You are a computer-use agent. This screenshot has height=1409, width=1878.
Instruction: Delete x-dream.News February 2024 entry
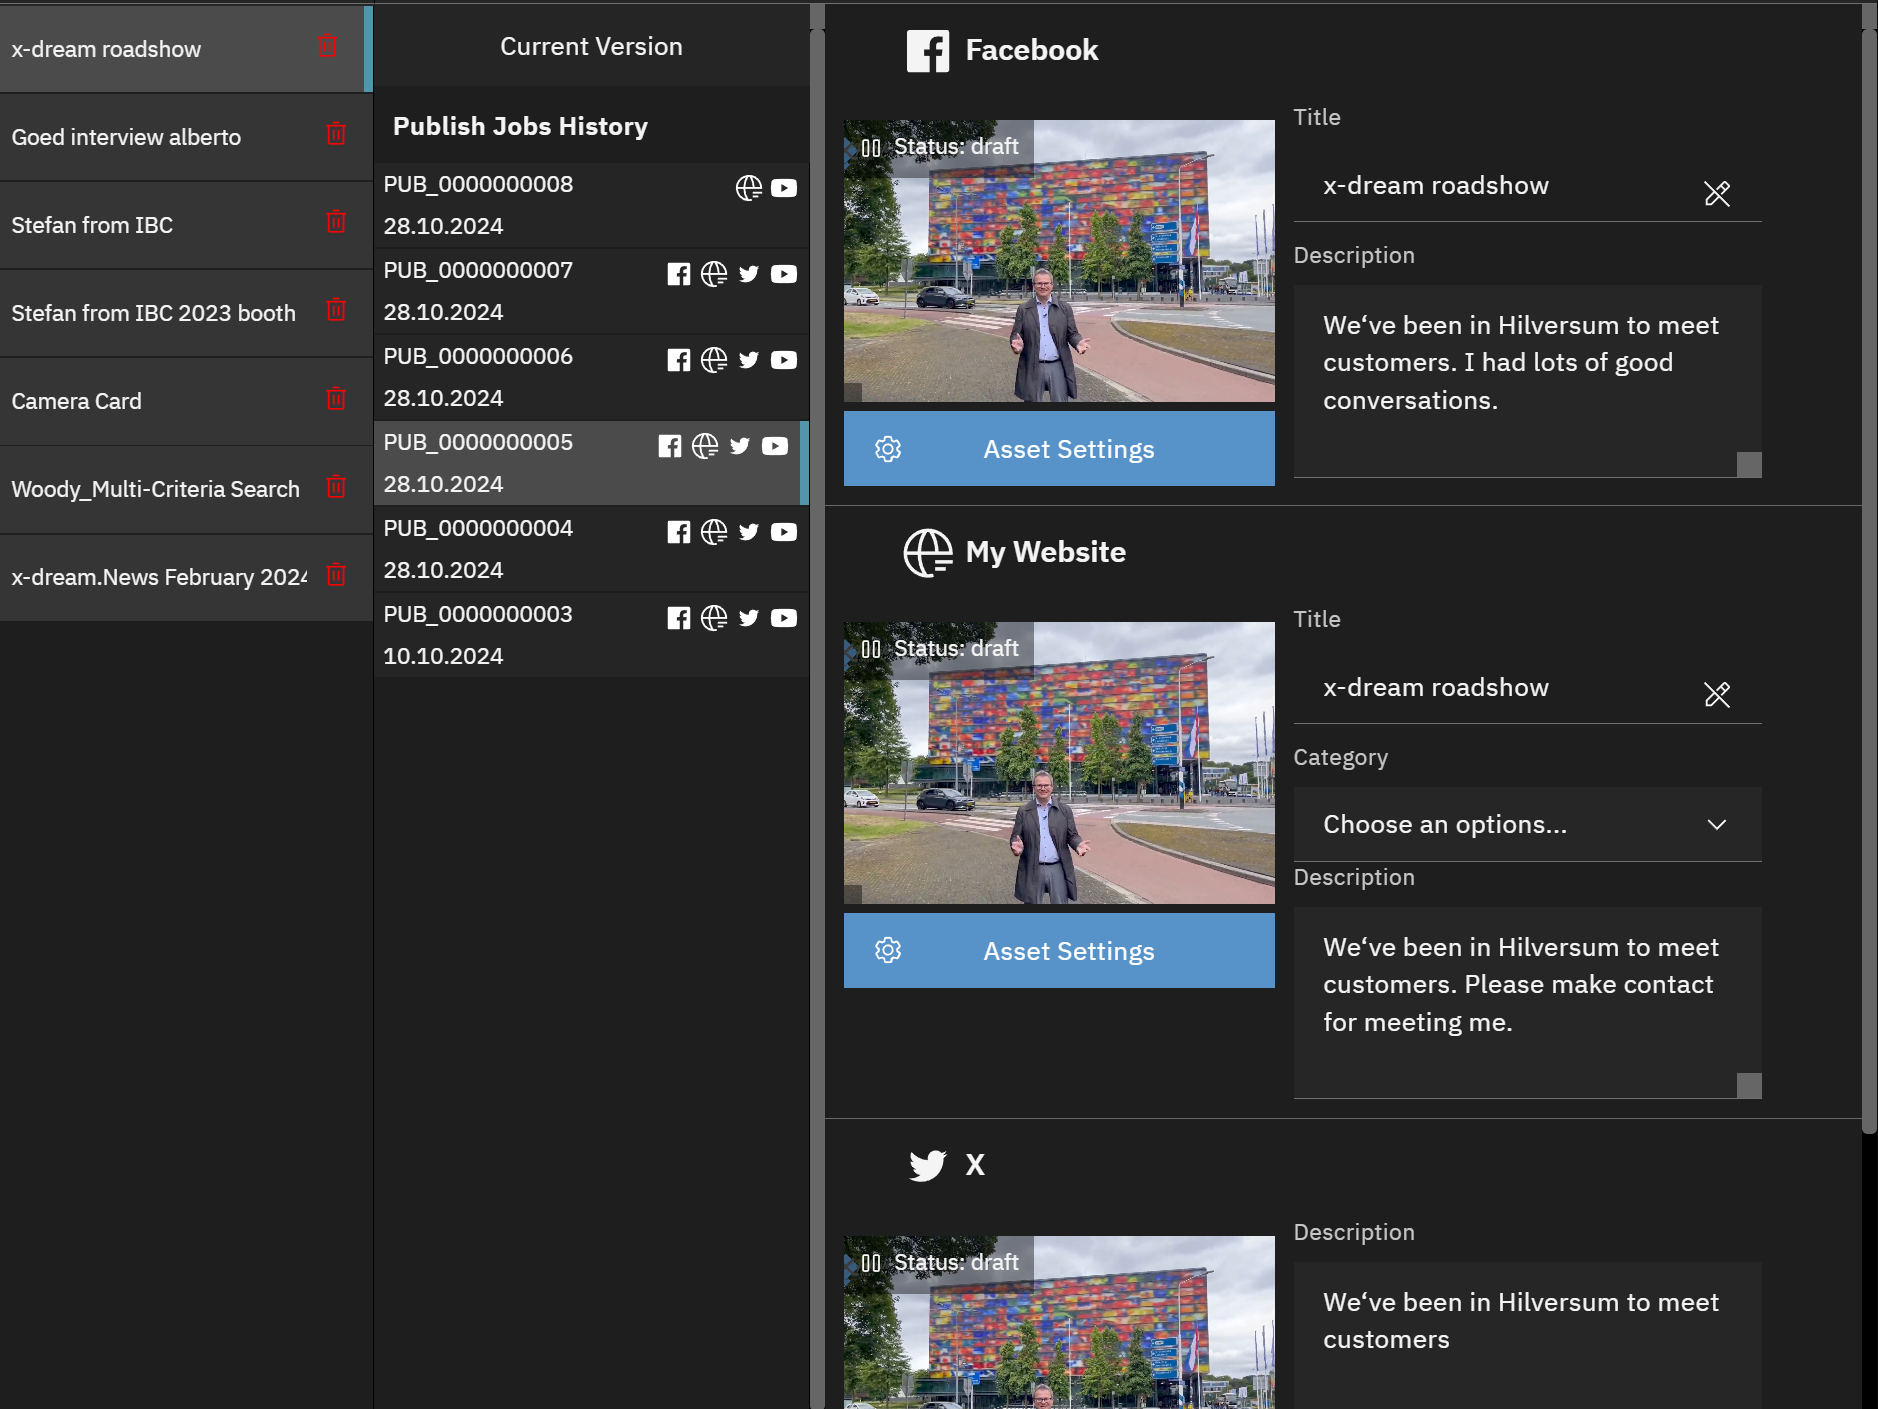click(x=336, y=574)
